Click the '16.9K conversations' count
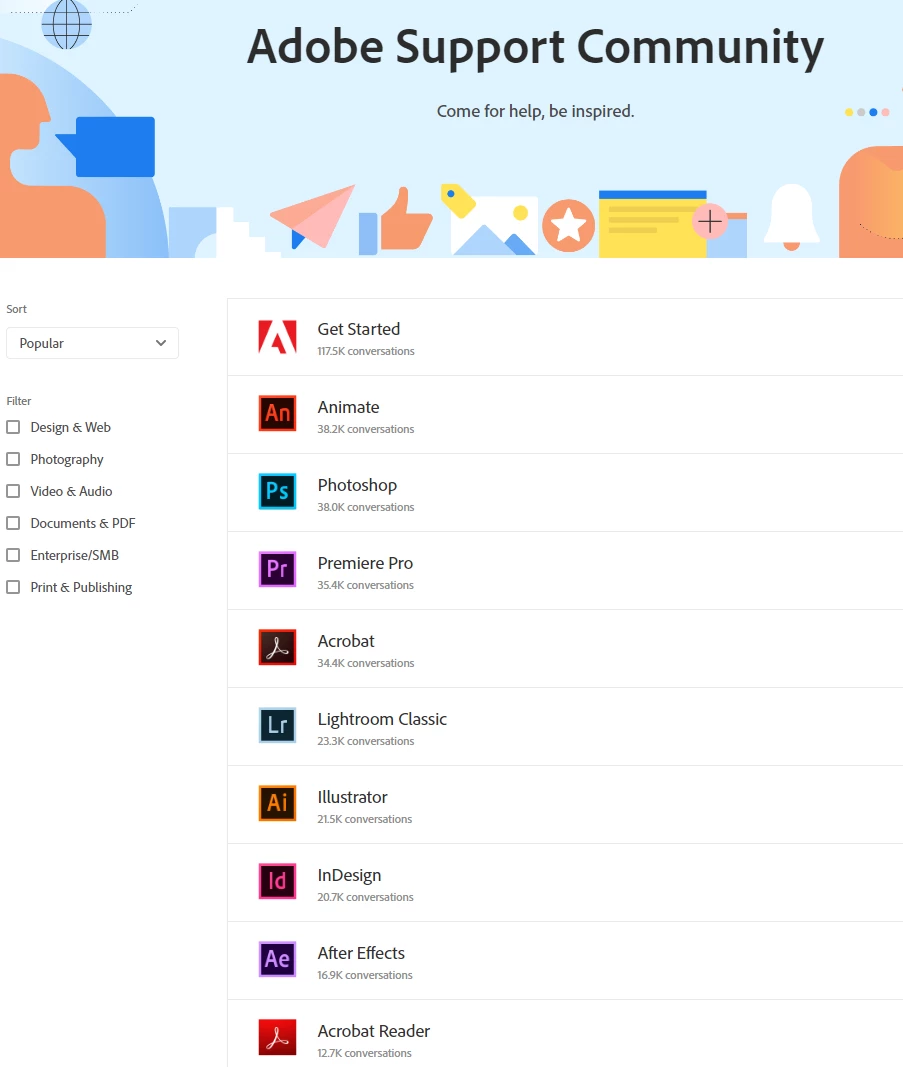 [365, 975]
